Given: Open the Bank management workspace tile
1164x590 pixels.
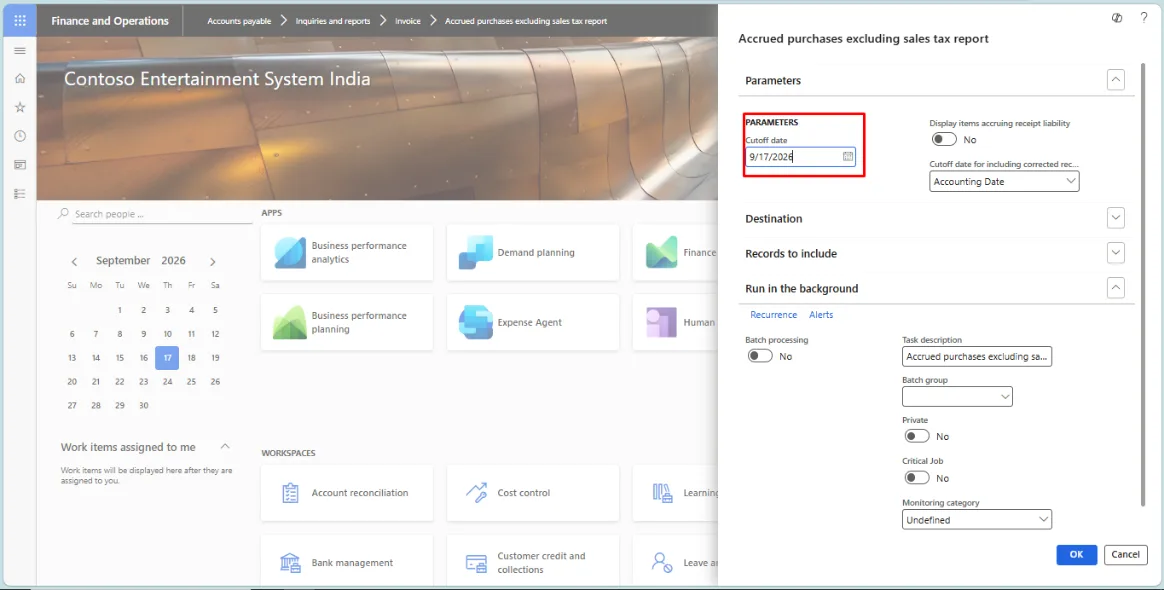Looking at the screenshot, I should tap(347, 563).
